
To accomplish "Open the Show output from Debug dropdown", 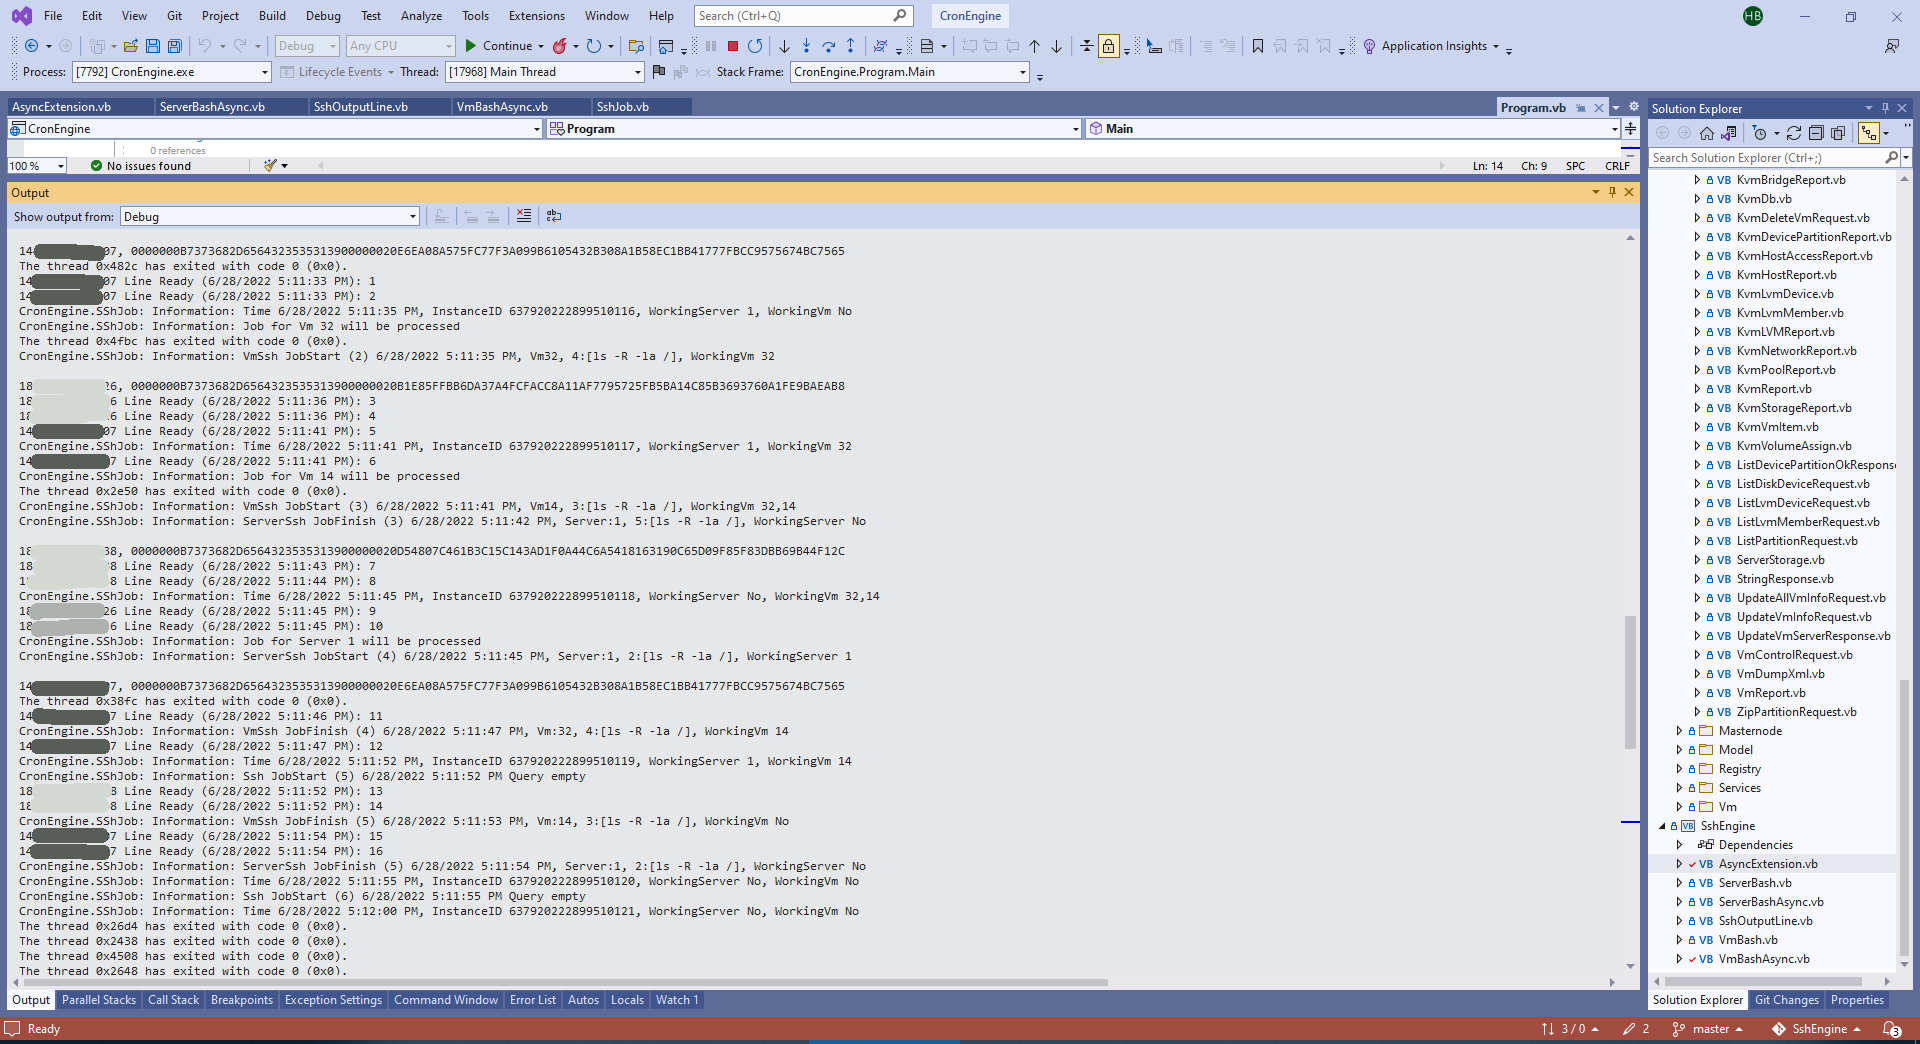I will 270,217.
